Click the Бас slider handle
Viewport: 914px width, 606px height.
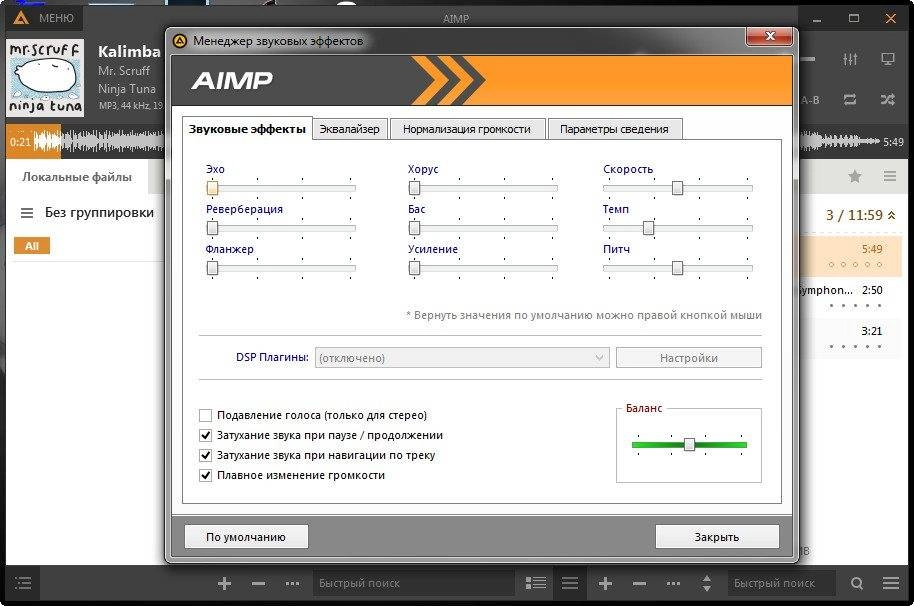coord(414,228)
